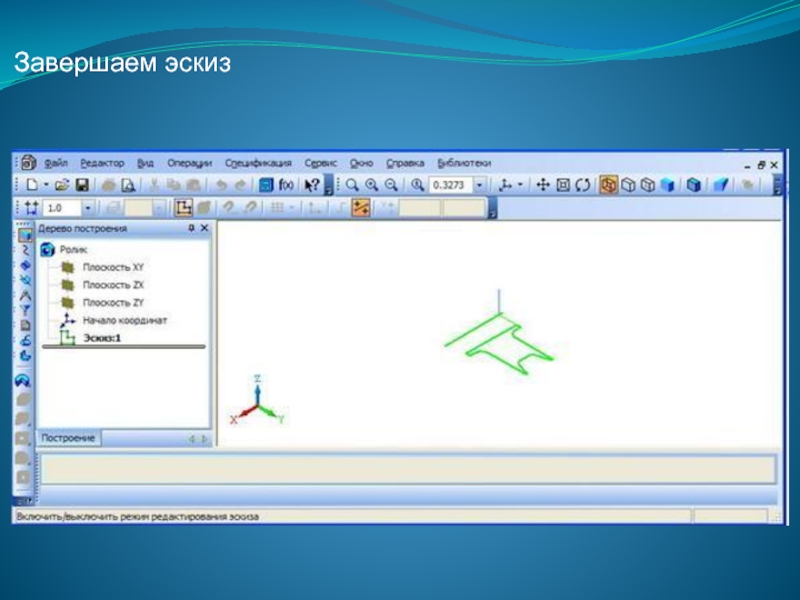The image size is (800, 600).
Task: Select Начало координат in the tree
Action: [x=125, y=320]
